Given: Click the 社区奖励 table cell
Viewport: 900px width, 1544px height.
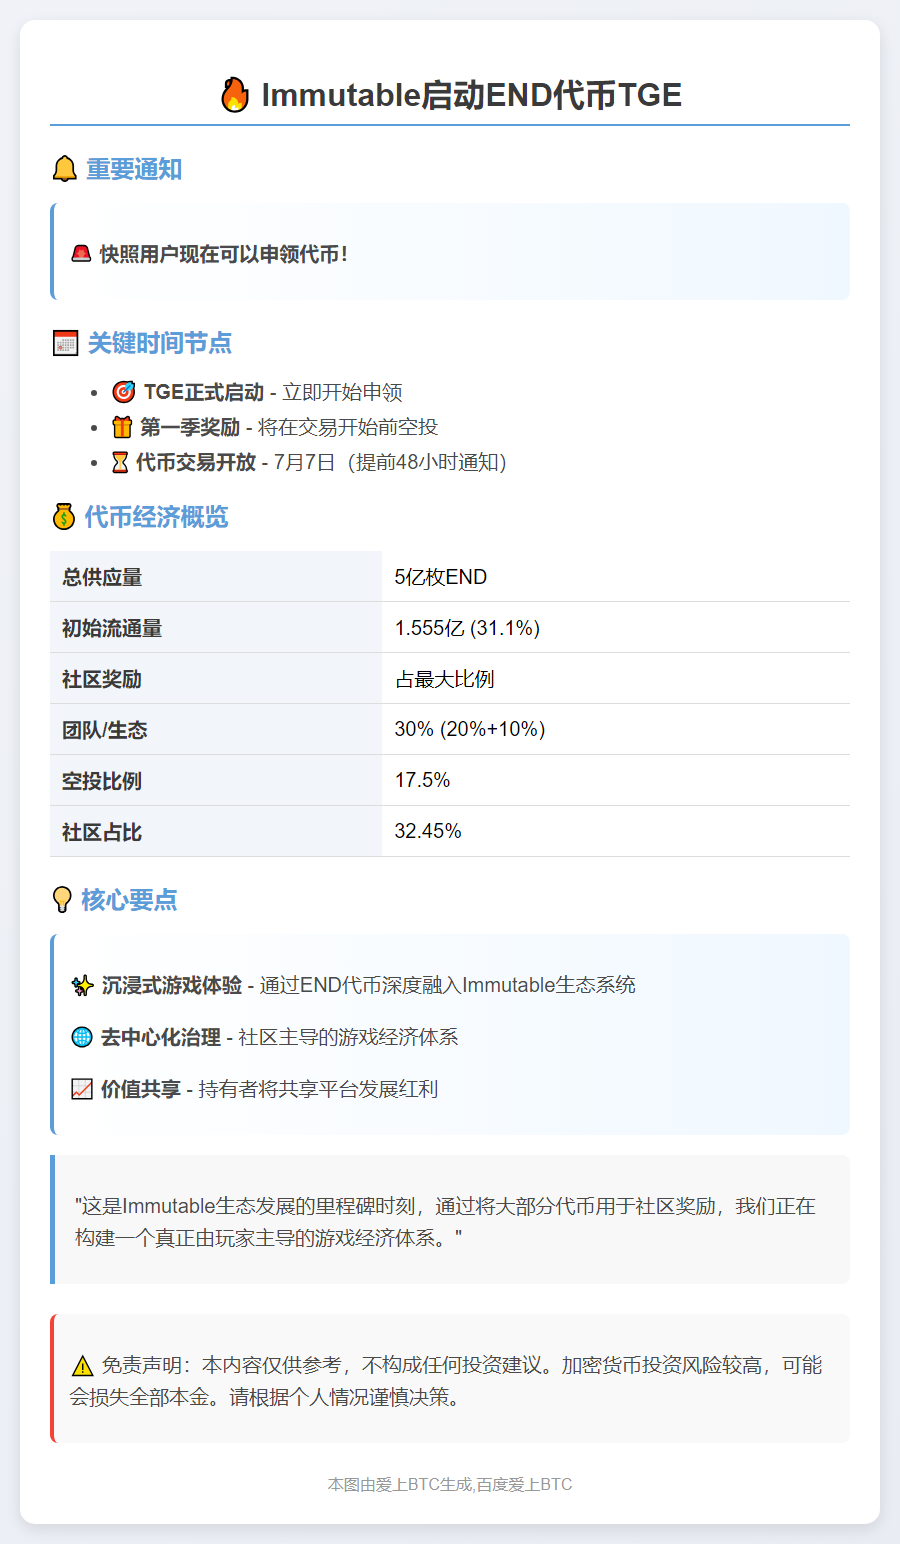Looking at the screenshot, I should pos(216,679).
